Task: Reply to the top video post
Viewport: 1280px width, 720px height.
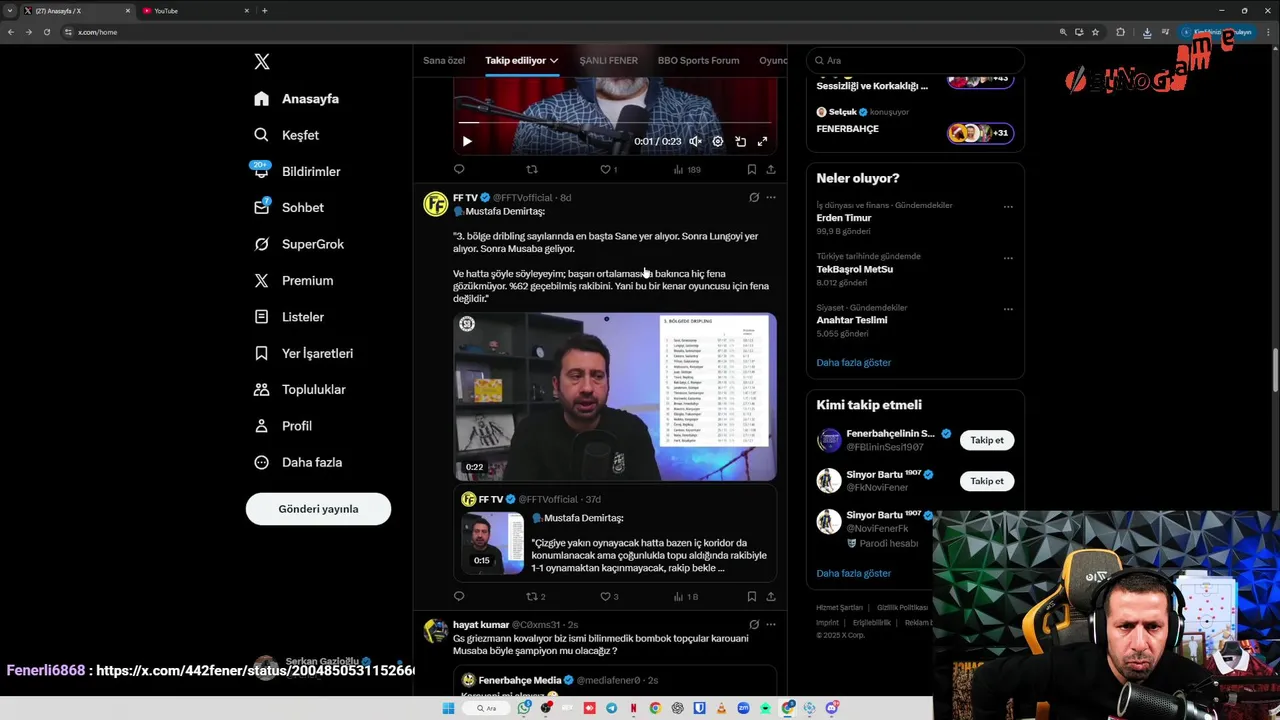Action: (459, 170)
